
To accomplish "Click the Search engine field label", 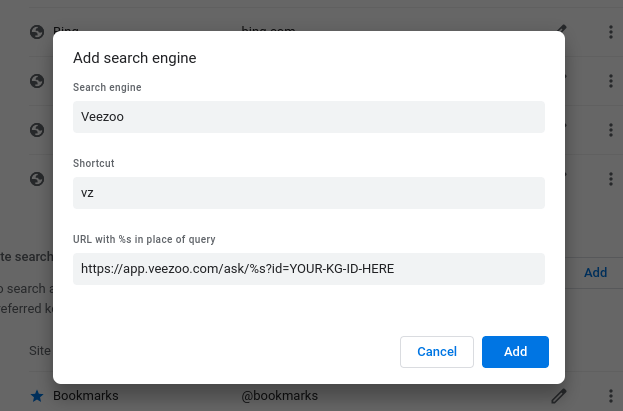I will [107, 87].
